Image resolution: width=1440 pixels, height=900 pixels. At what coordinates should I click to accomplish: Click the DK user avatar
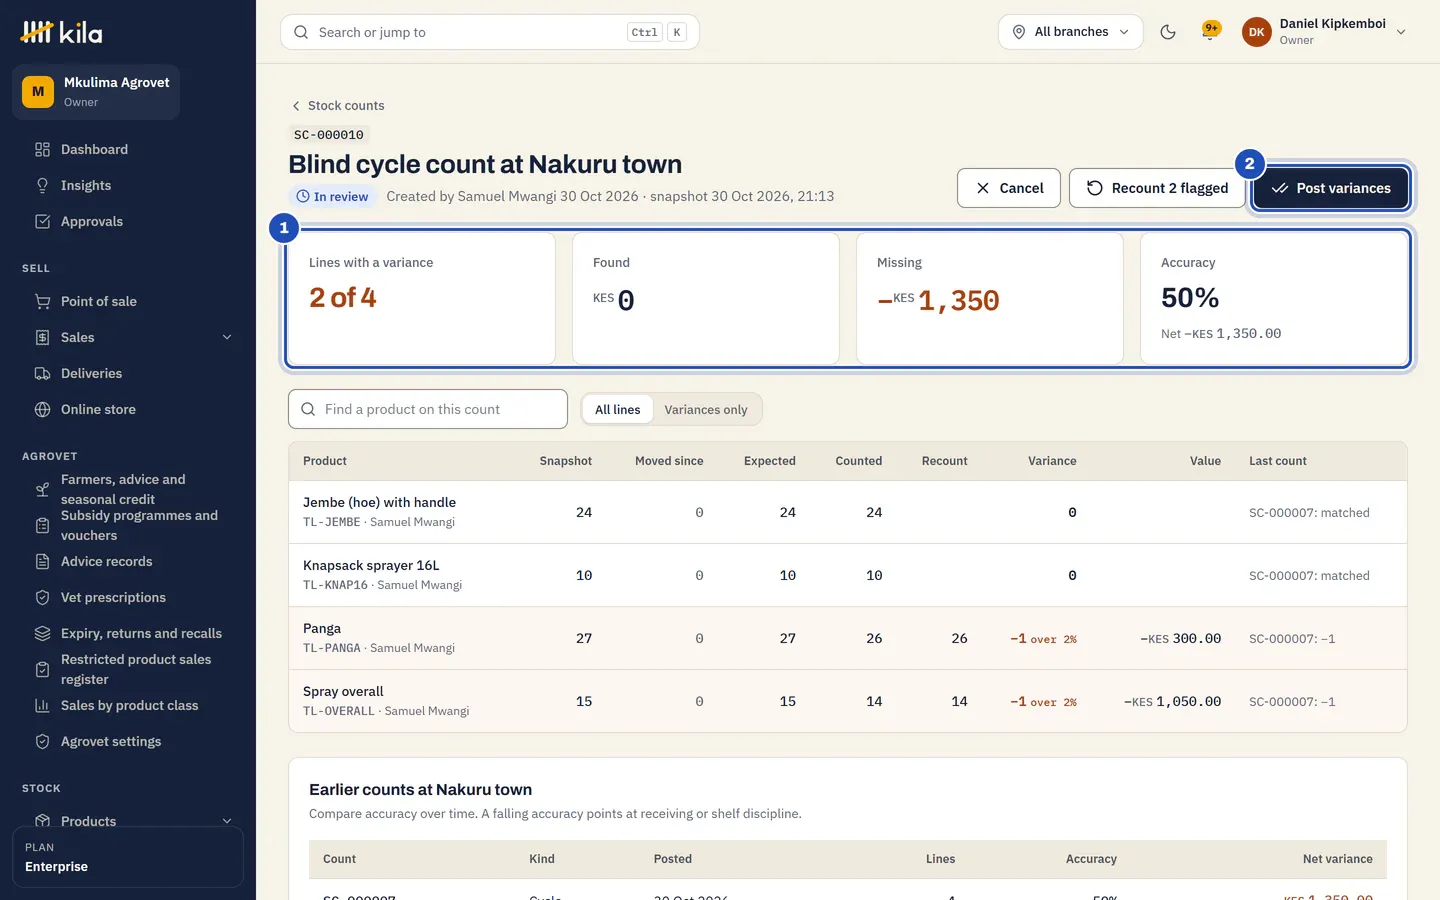(1256, 32)
